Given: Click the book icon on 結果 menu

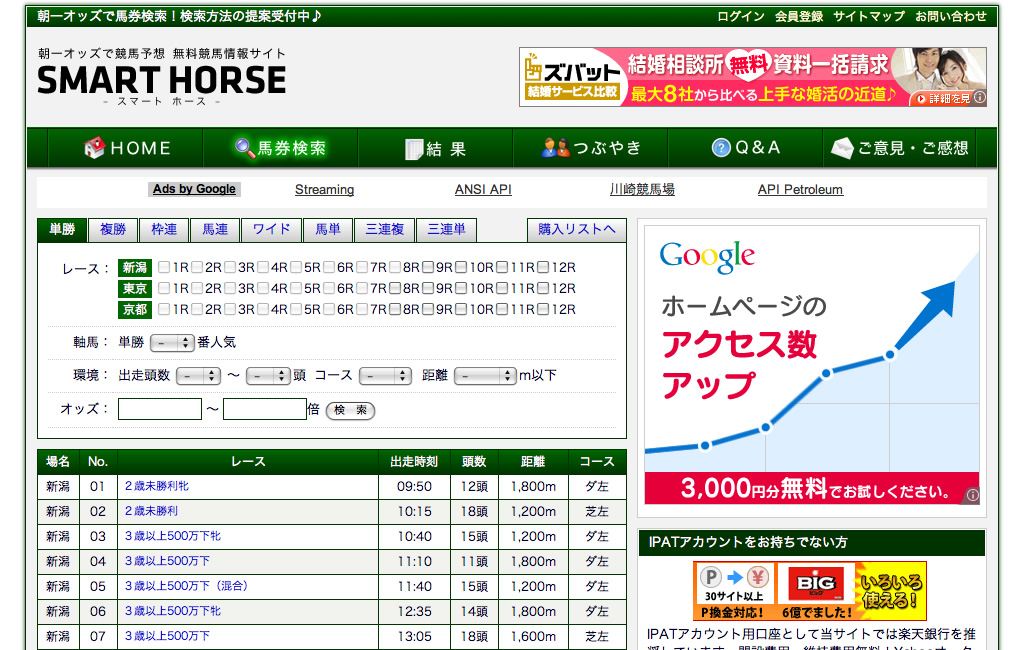Looking at the screenshot, I should click(x=413, y=146).
